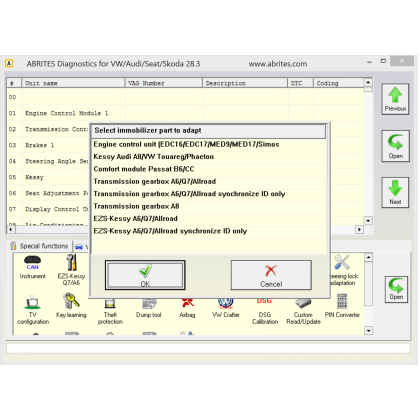The image size is (420, 420).
Task: Click unit list scroll down arrow
Action: click(368, 221)
